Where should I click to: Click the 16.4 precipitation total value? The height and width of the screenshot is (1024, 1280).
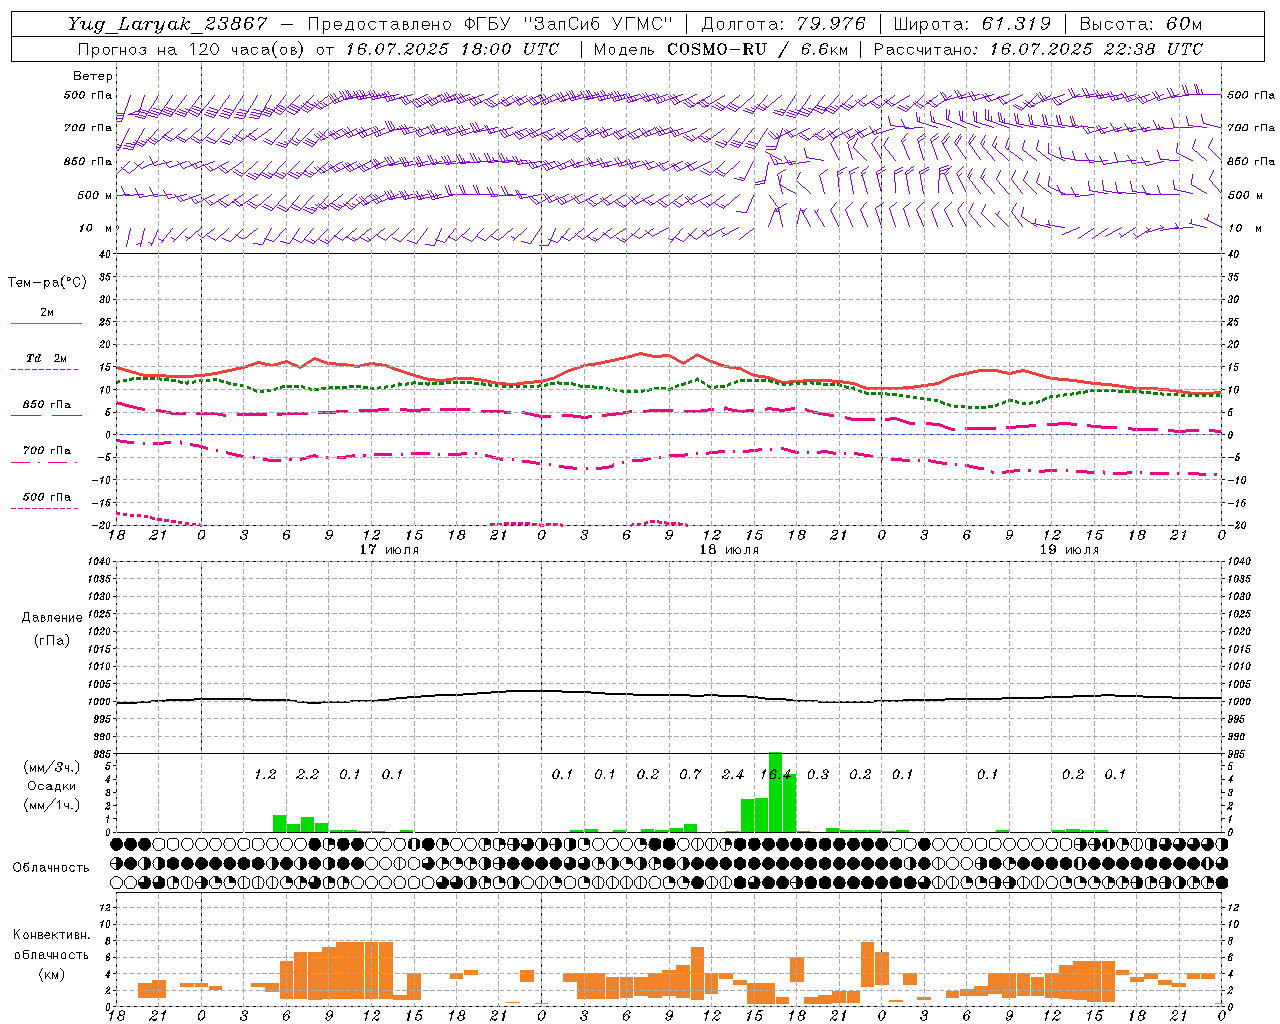click(x=776, y=774)
